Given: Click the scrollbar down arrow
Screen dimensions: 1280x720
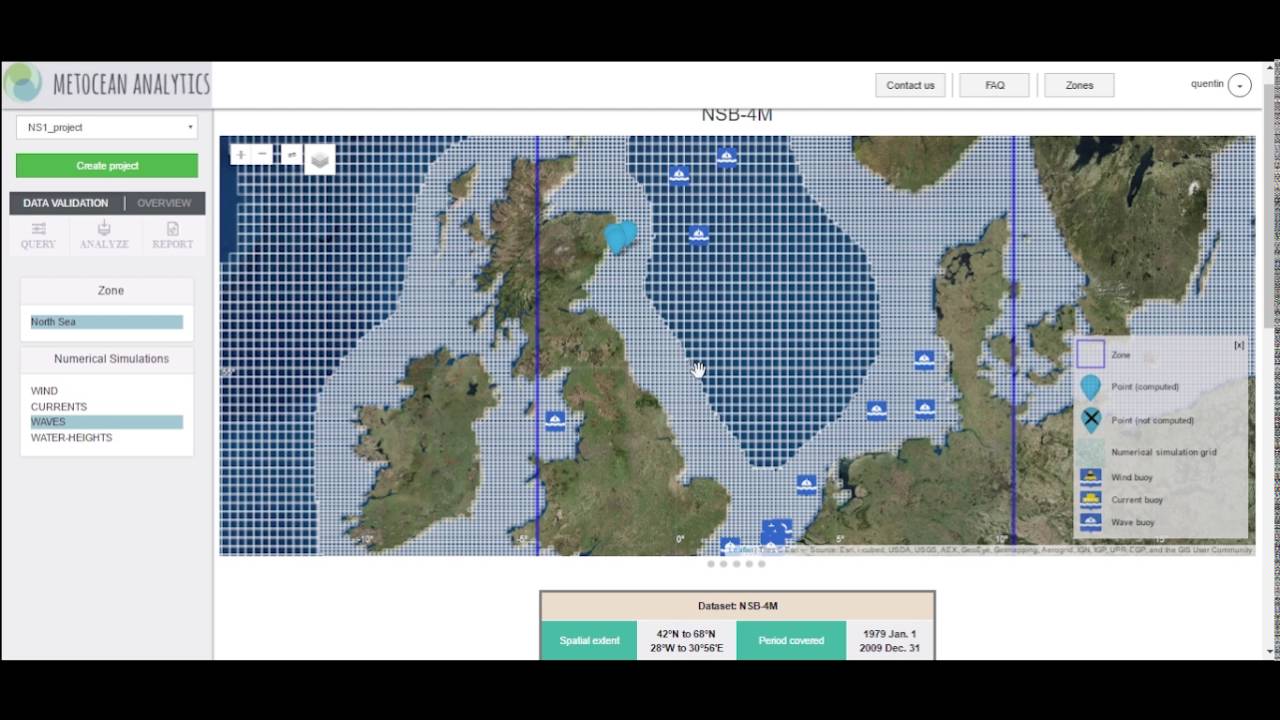Looking at the screenshot, I should [x=1271, y=651].
